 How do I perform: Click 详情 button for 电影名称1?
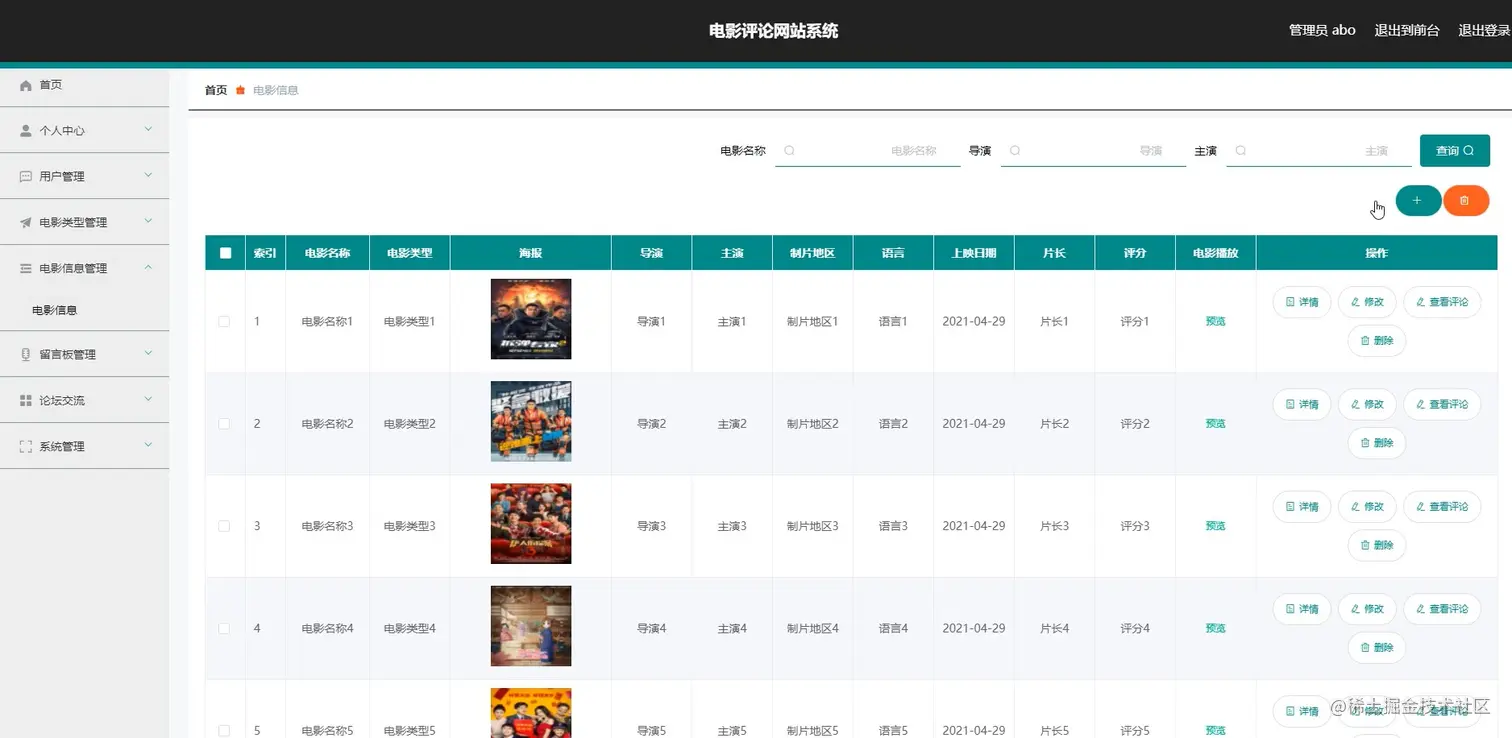pos(1302,302)
